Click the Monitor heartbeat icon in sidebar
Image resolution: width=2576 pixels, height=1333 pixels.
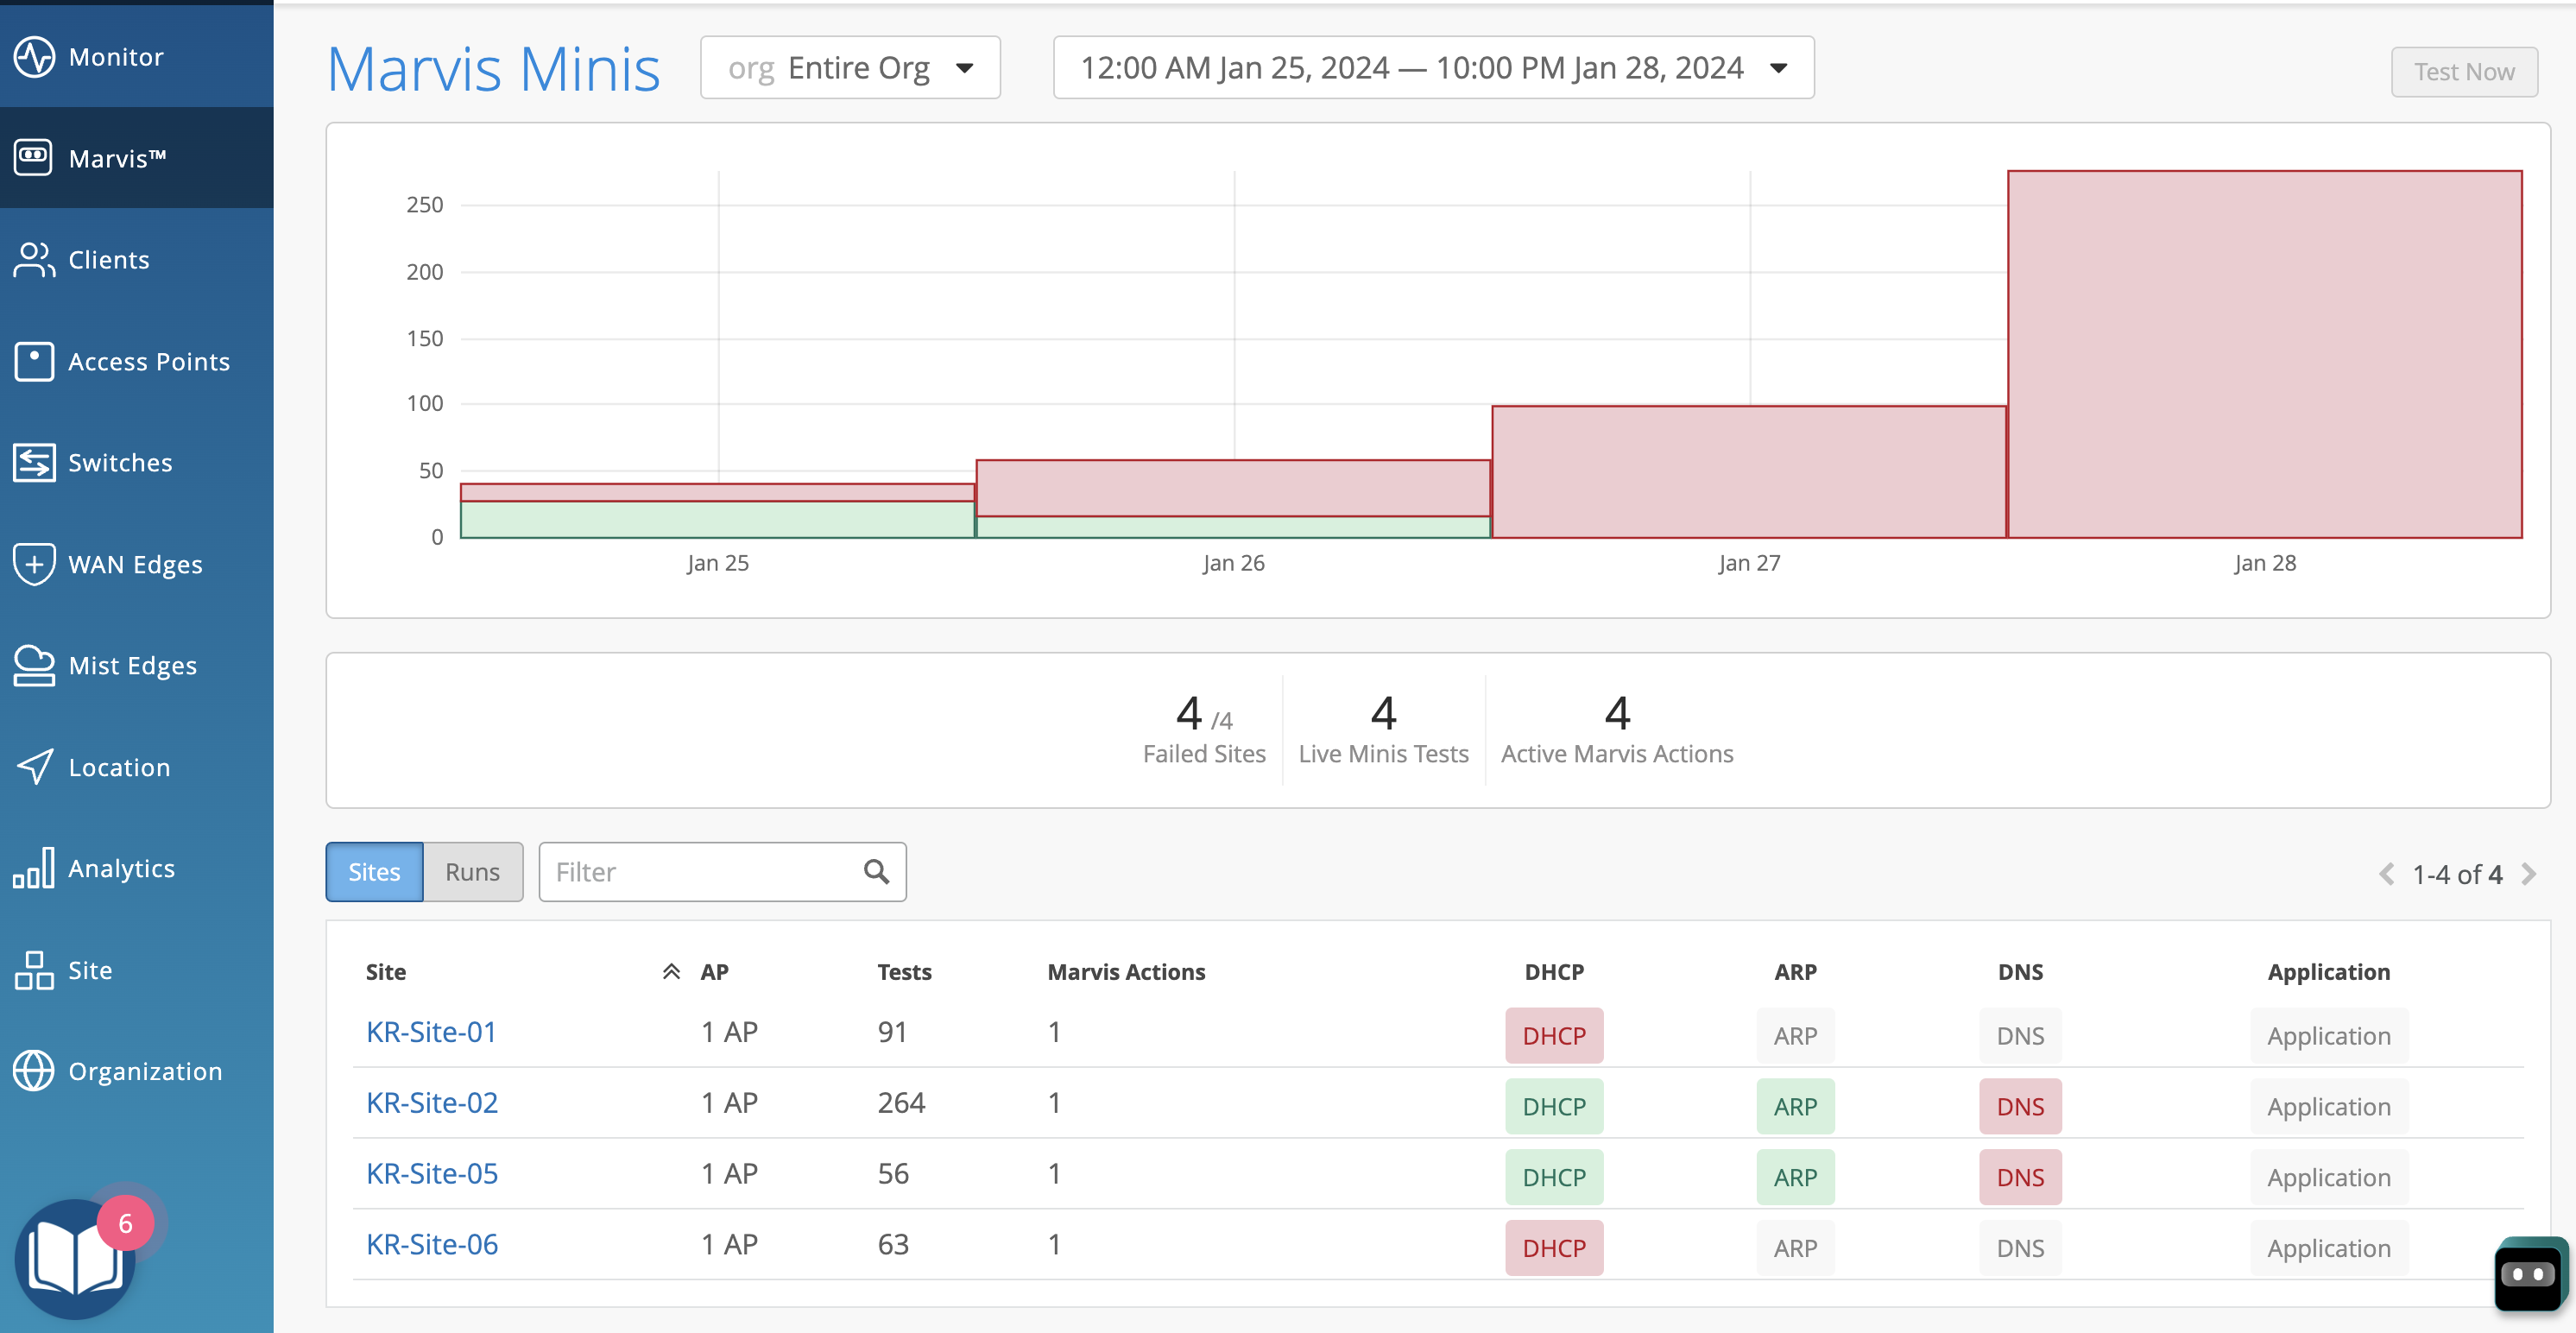[34, 57]
